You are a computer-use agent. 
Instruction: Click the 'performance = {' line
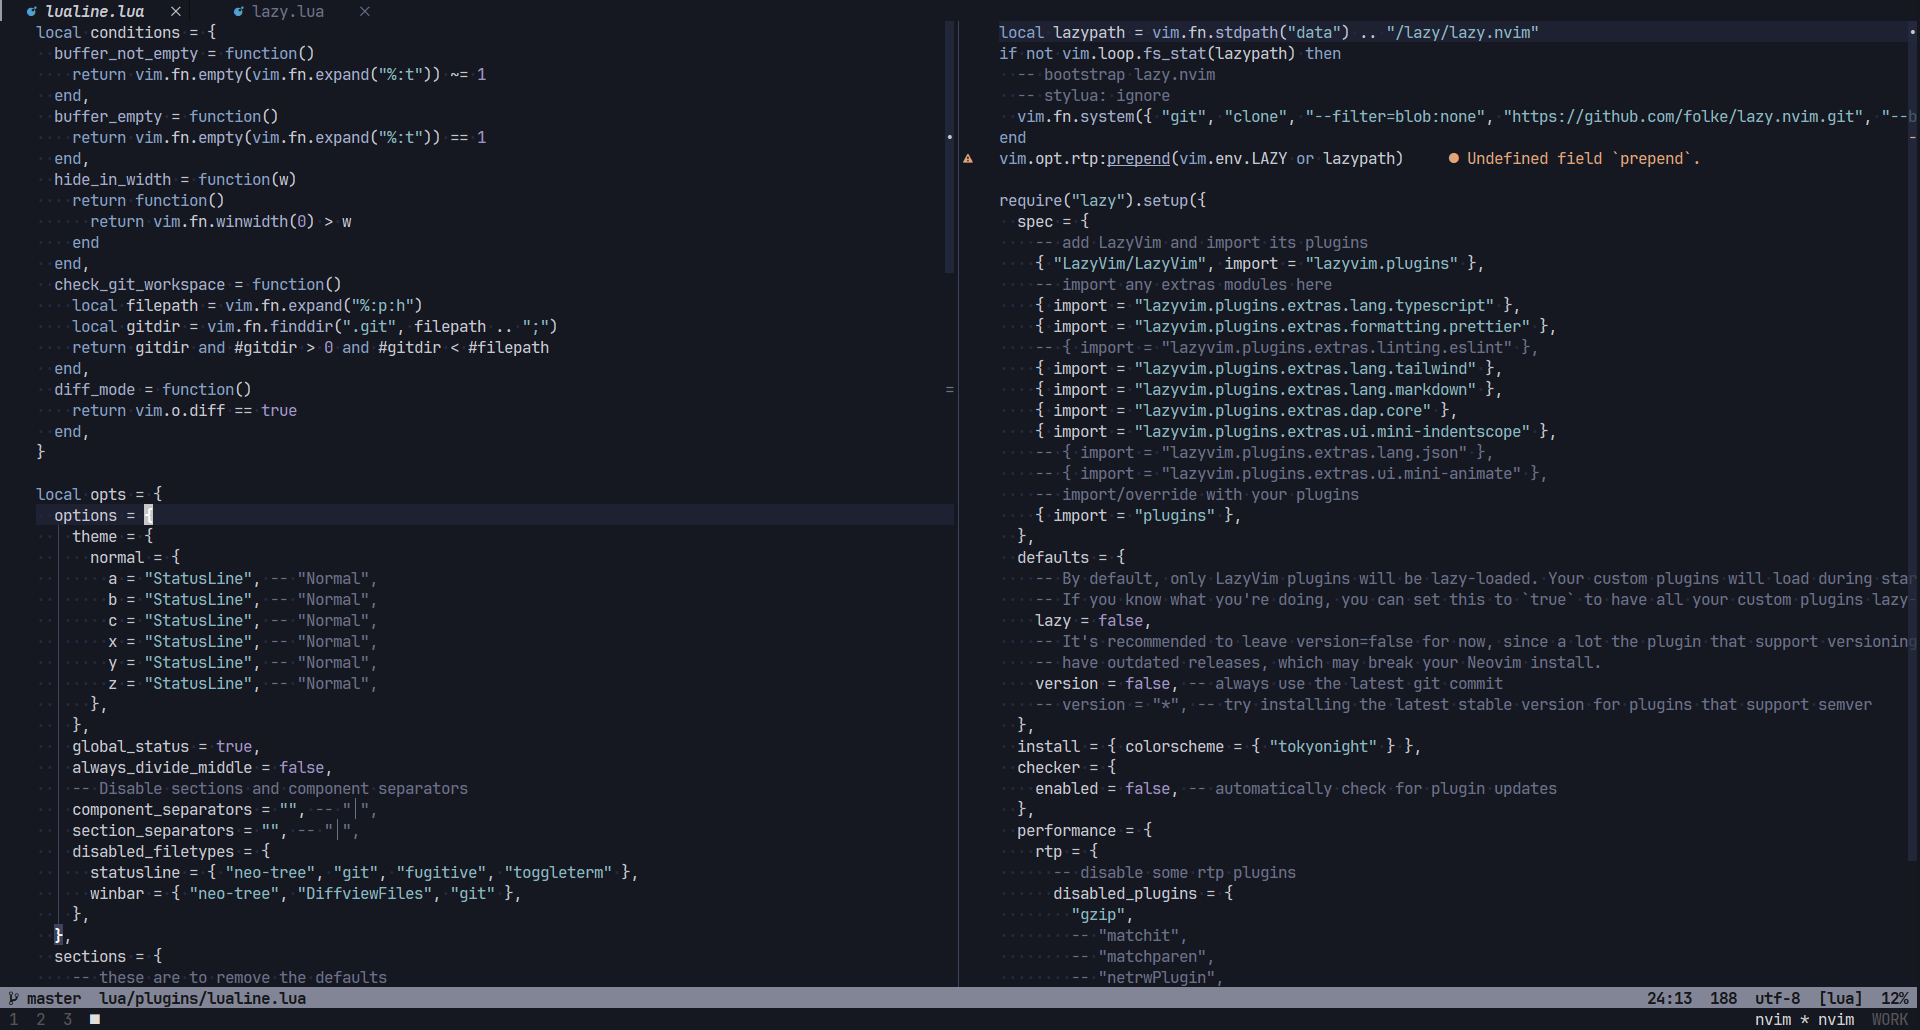1084,830
